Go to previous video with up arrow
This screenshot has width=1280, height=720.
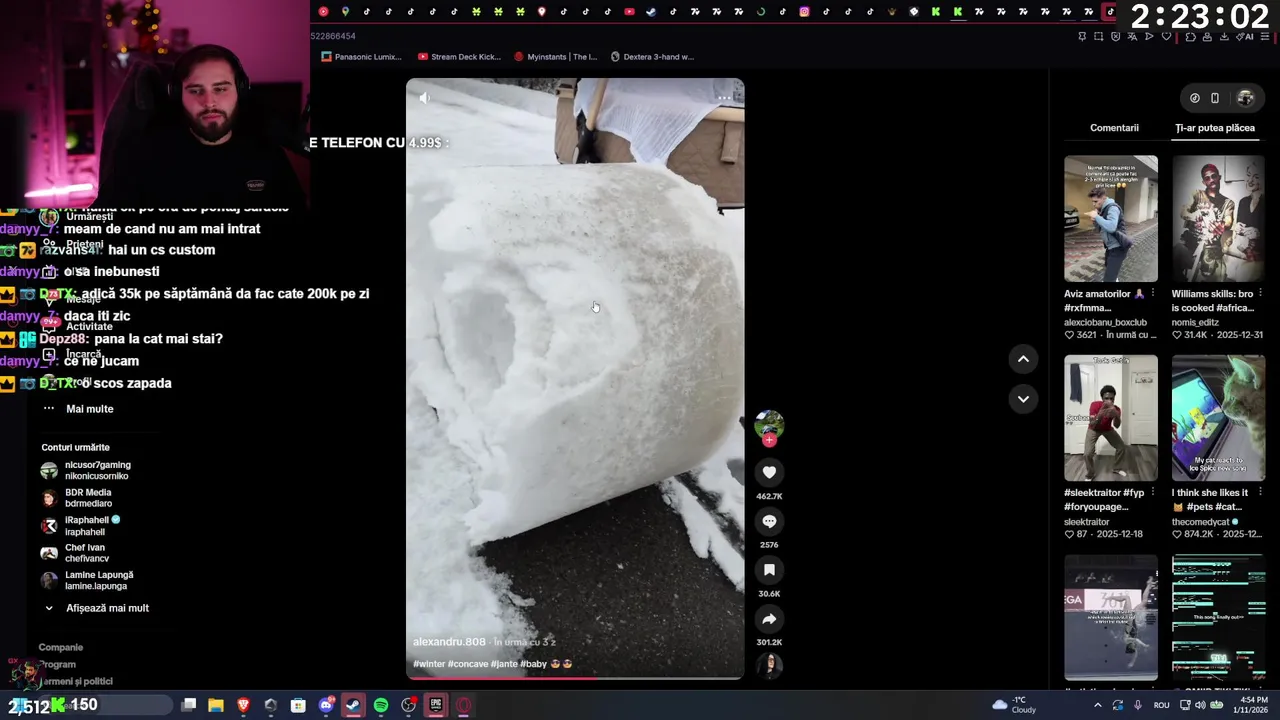(1023, 359)
